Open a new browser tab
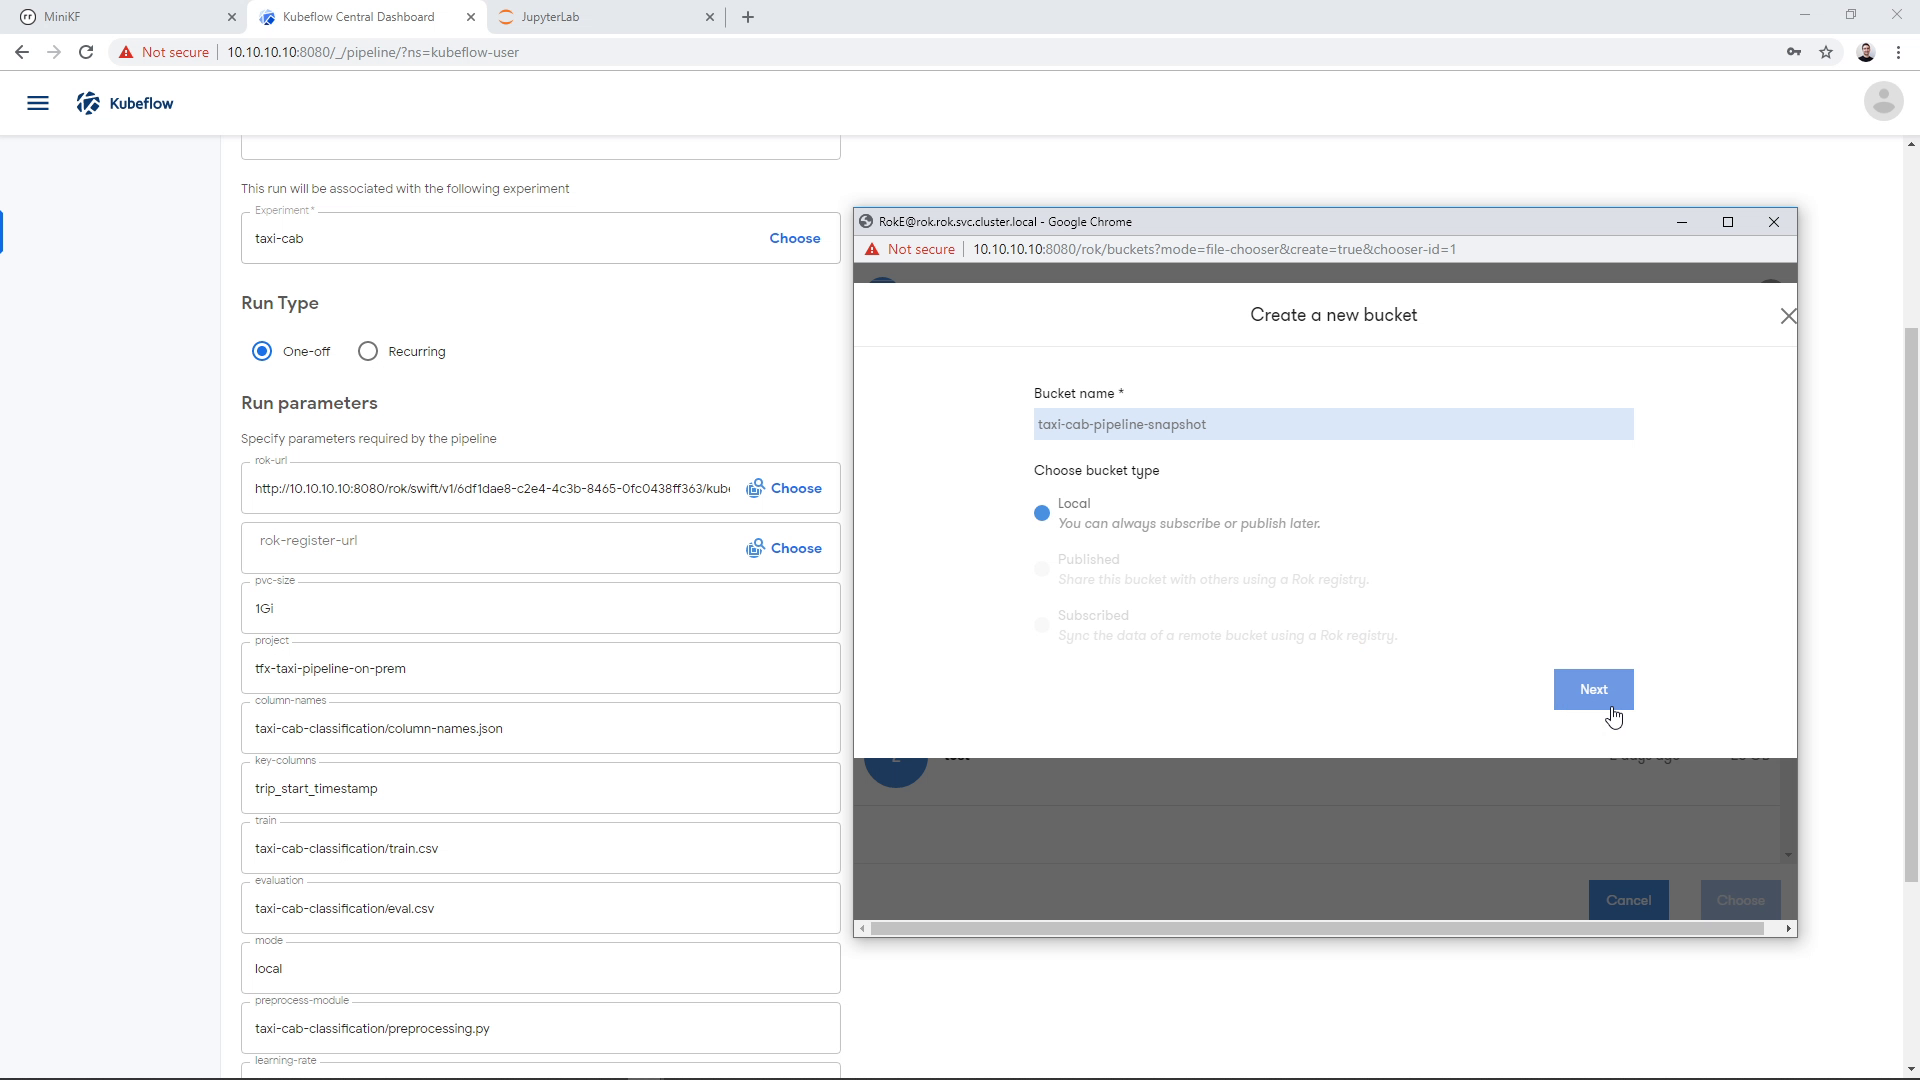 (x=748, y=17)
